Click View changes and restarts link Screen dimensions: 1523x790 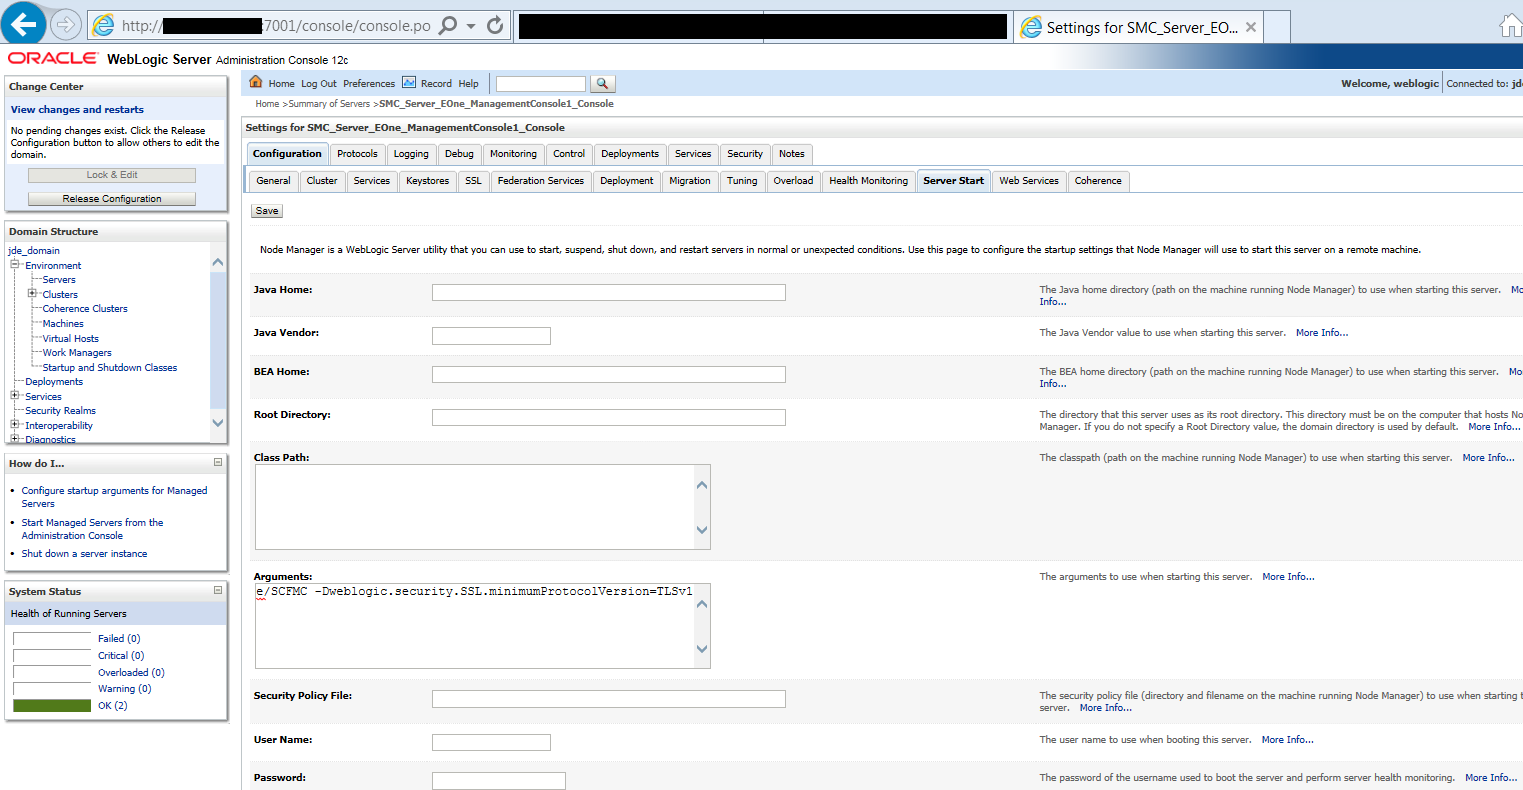pyautogui.click(x=77, y=110)
